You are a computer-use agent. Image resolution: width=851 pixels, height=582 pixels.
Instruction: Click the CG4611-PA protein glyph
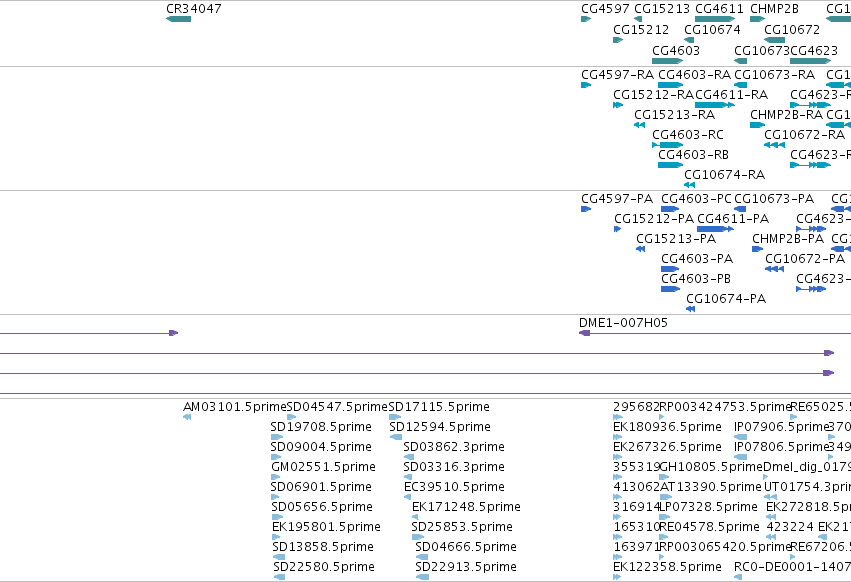[715, 229]
